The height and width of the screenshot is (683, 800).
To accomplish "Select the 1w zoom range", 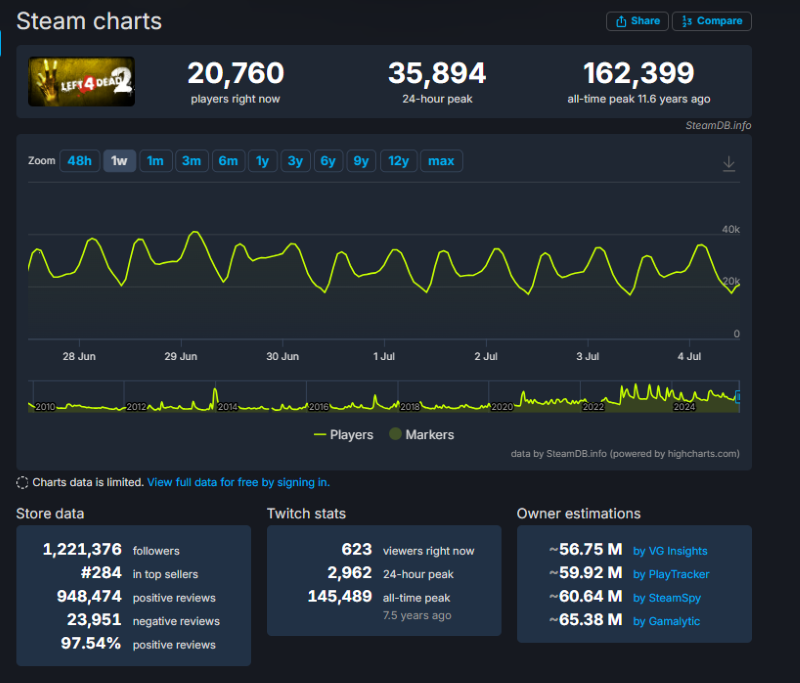I will tap(119, 161).
